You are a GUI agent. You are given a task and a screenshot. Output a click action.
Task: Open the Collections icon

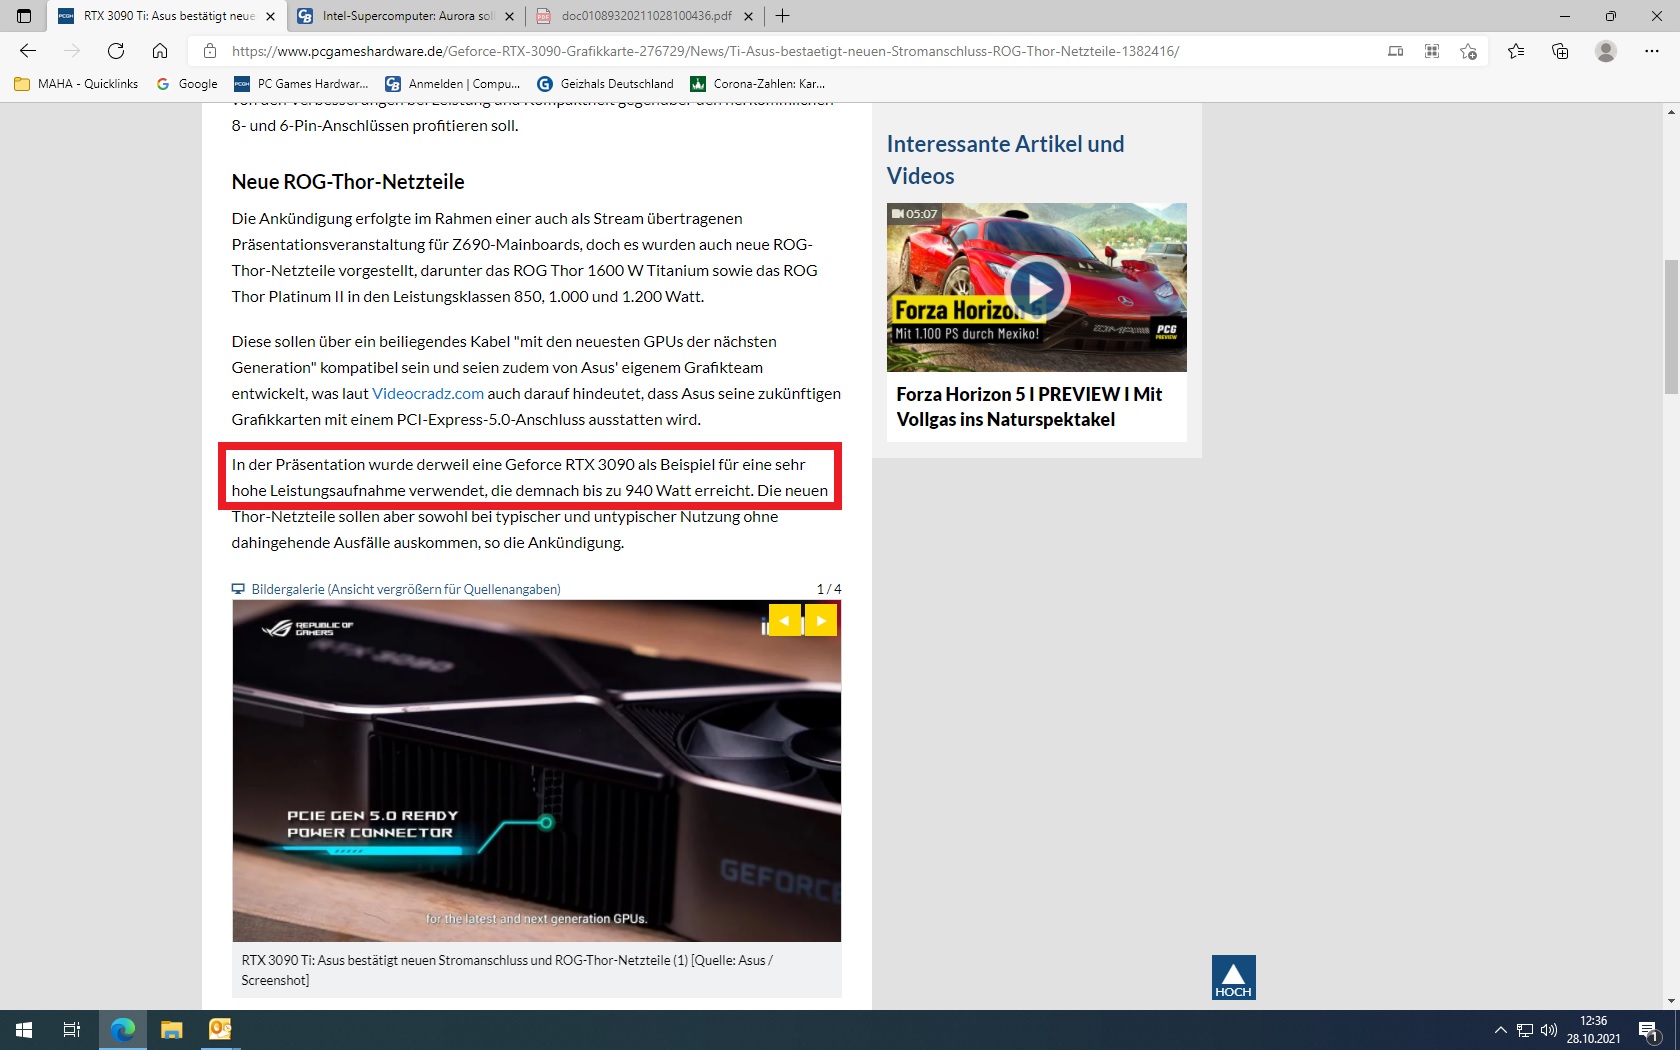tap(1560, 51)
